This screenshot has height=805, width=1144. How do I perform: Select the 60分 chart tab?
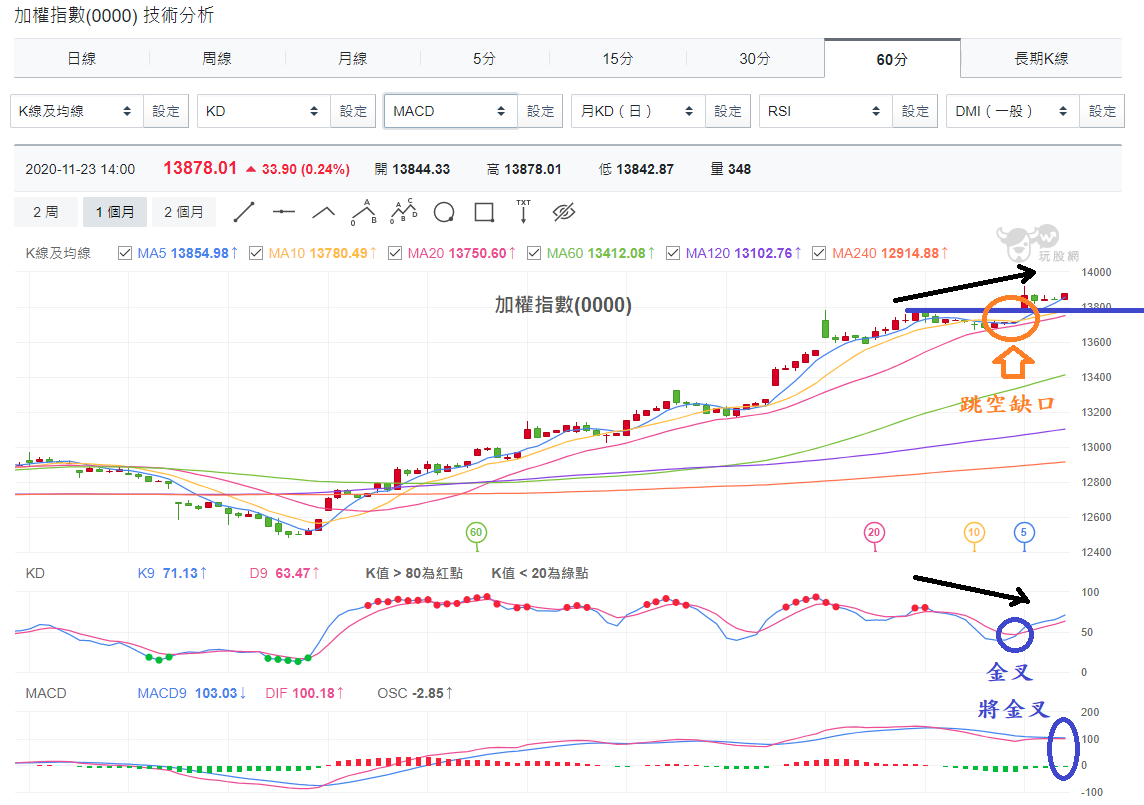[892, 59]
